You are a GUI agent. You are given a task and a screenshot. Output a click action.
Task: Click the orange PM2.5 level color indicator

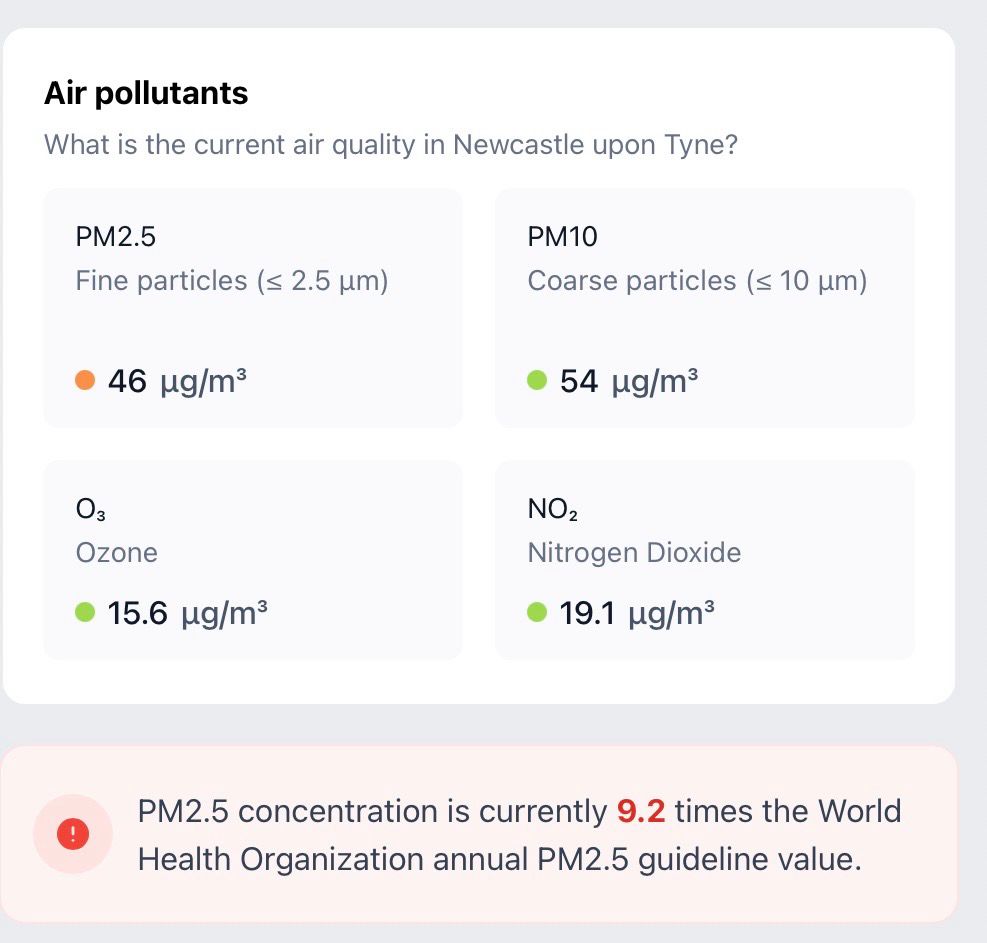86,380
